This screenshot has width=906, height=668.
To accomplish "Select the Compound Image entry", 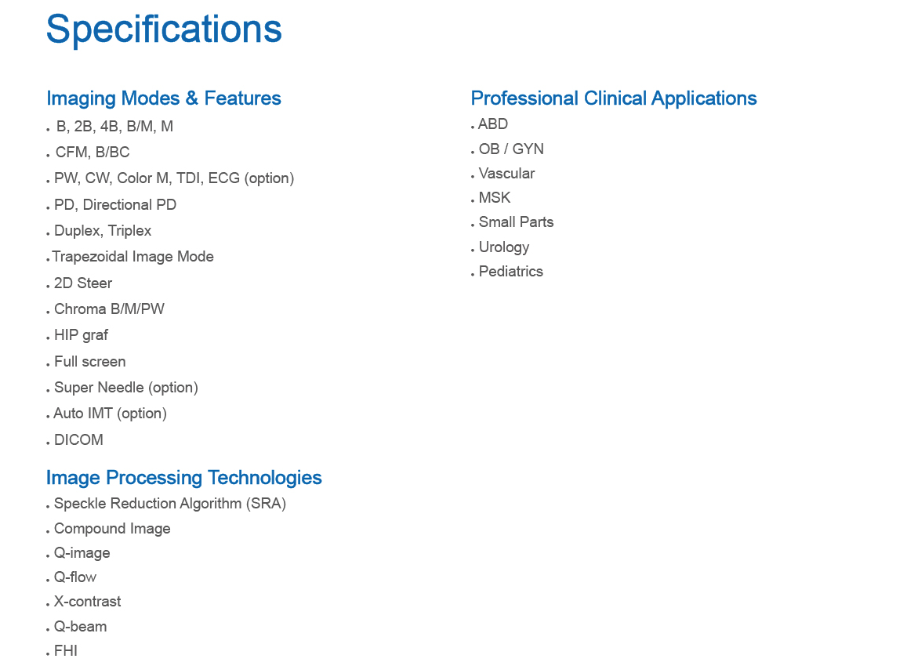I will tap(112, 529).
